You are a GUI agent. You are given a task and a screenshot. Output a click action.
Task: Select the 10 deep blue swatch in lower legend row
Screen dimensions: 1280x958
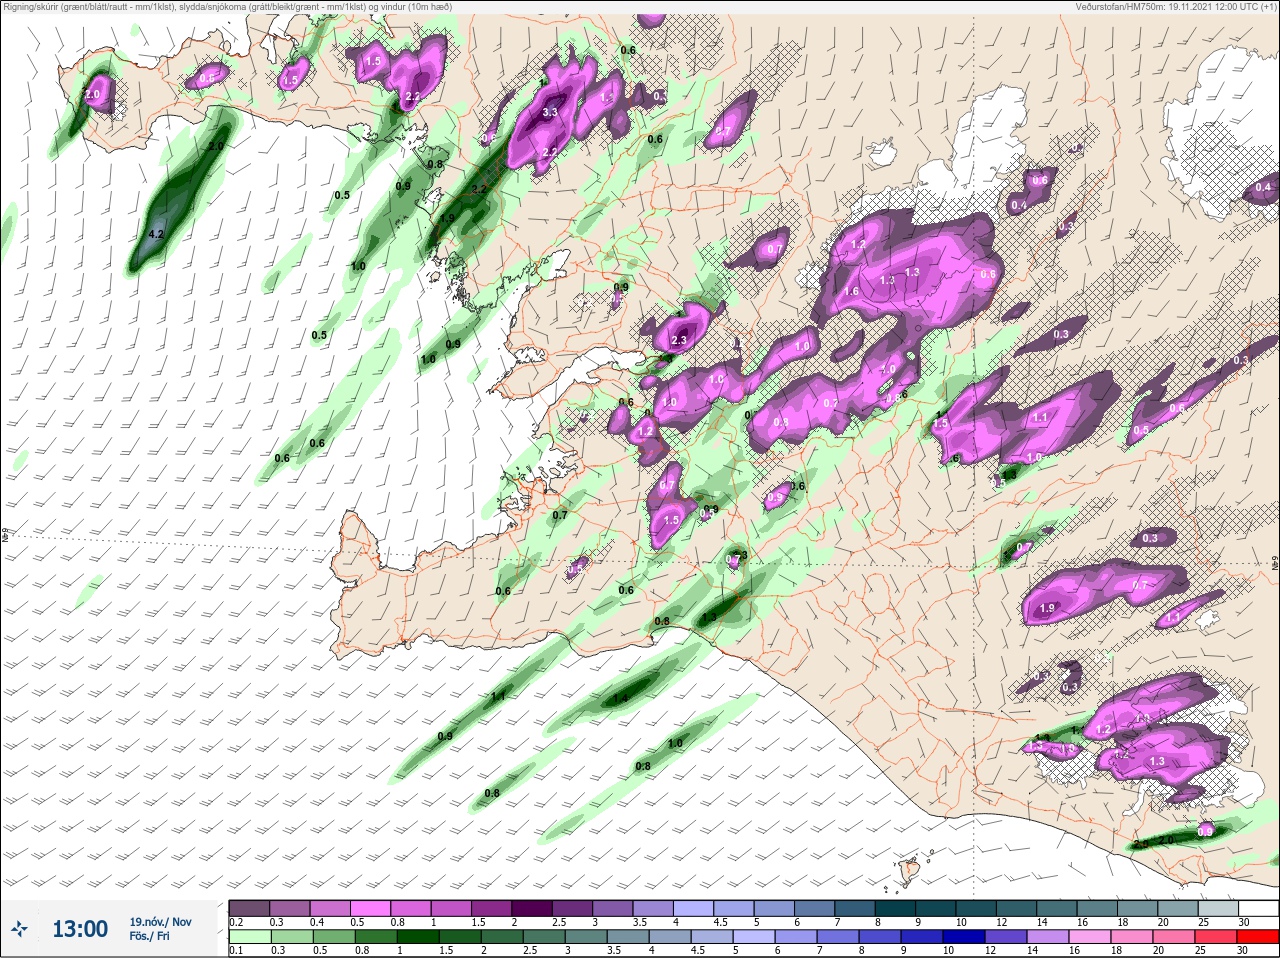coord(966,936)
